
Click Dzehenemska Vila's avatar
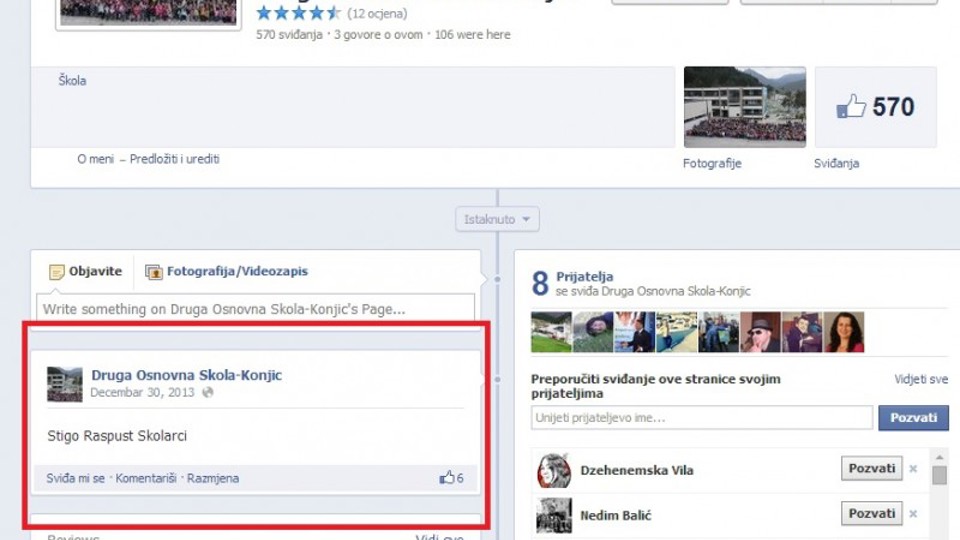coord(554,470)
